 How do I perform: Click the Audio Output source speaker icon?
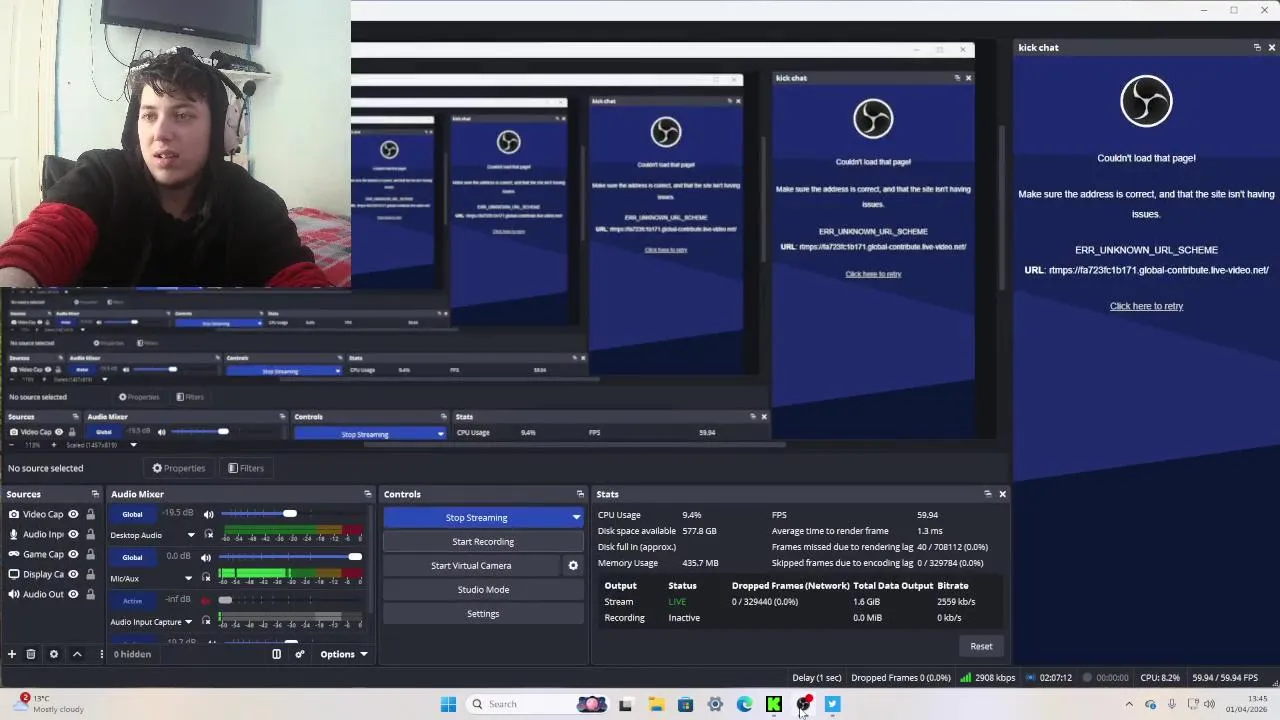tap(13, 594)
